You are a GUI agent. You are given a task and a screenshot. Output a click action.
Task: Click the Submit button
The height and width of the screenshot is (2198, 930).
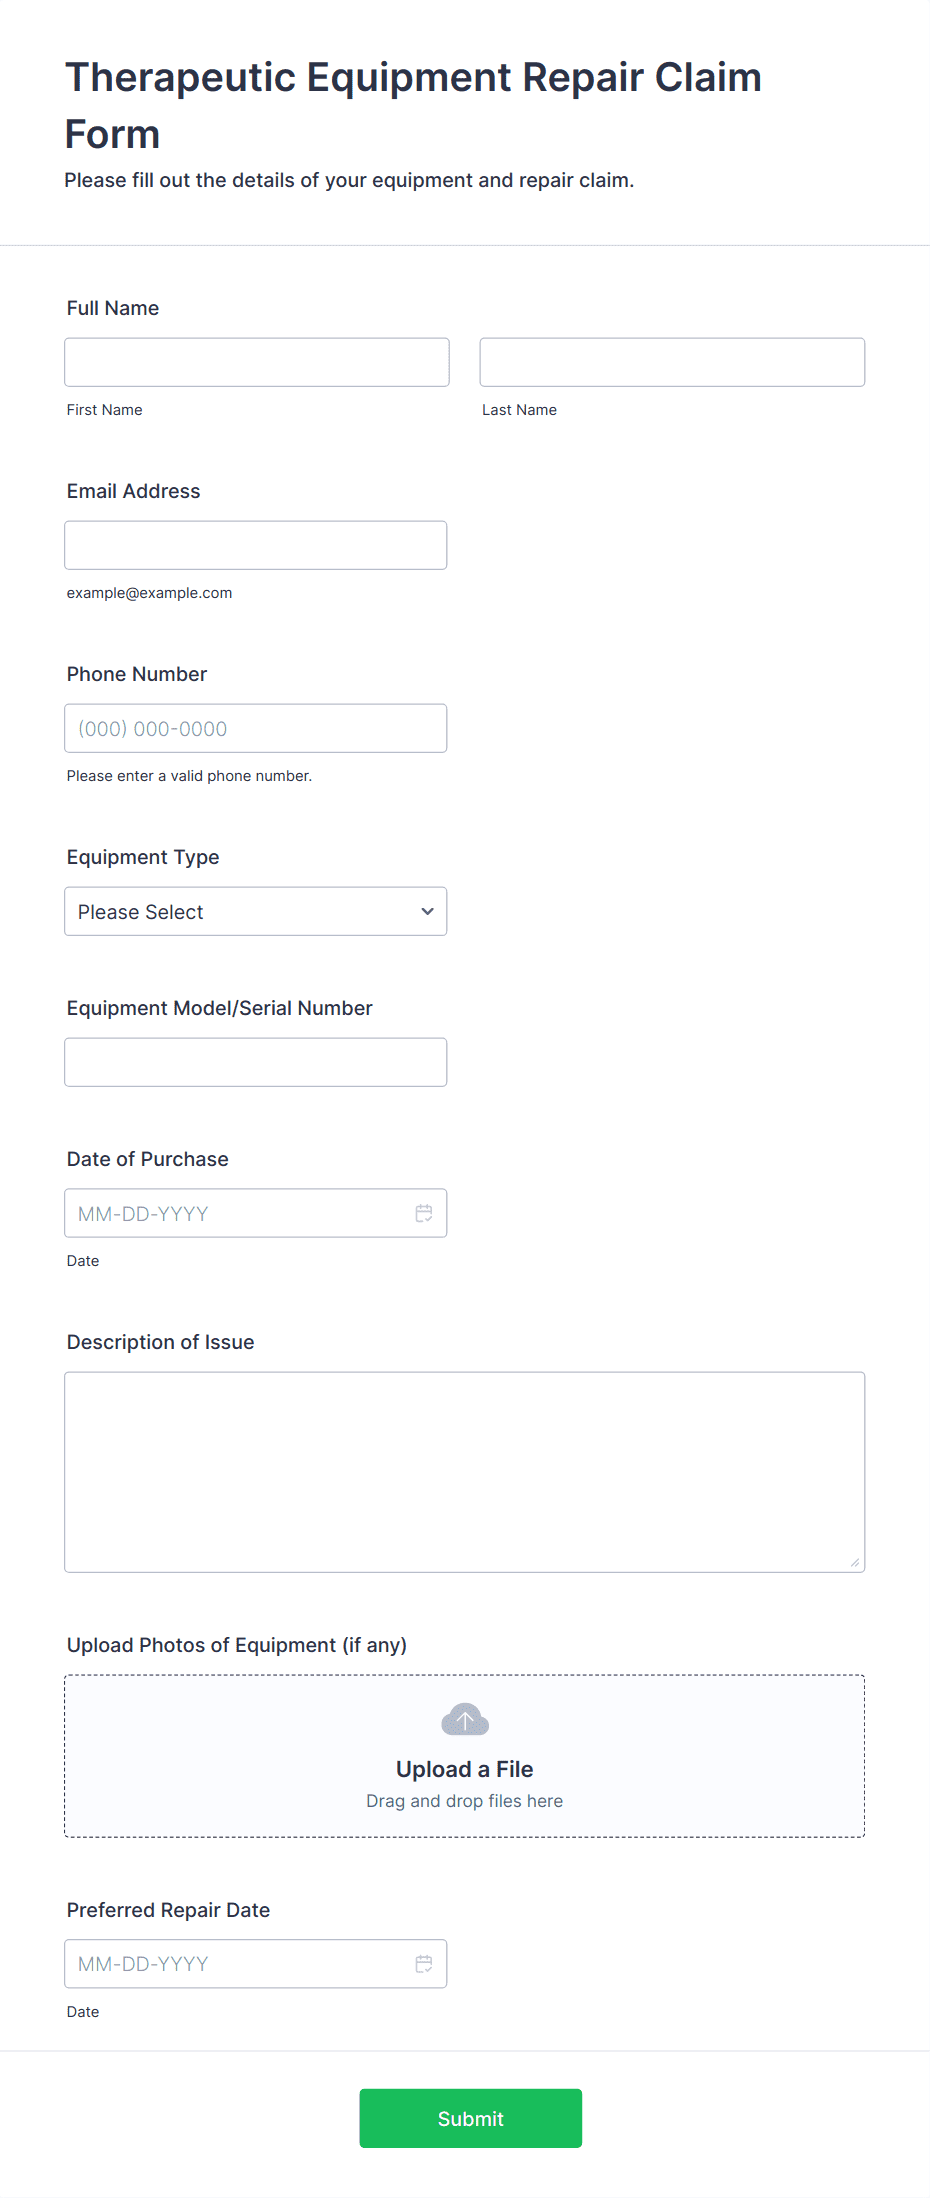(471, 2118)
